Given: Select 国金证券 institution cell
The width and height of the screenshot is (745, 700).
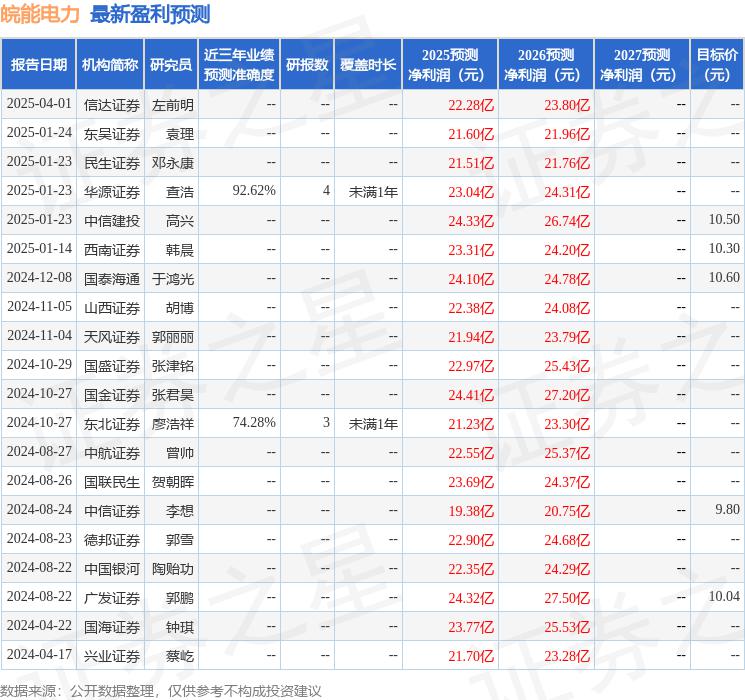Looking at the screenshot, I should click(112, 395).
